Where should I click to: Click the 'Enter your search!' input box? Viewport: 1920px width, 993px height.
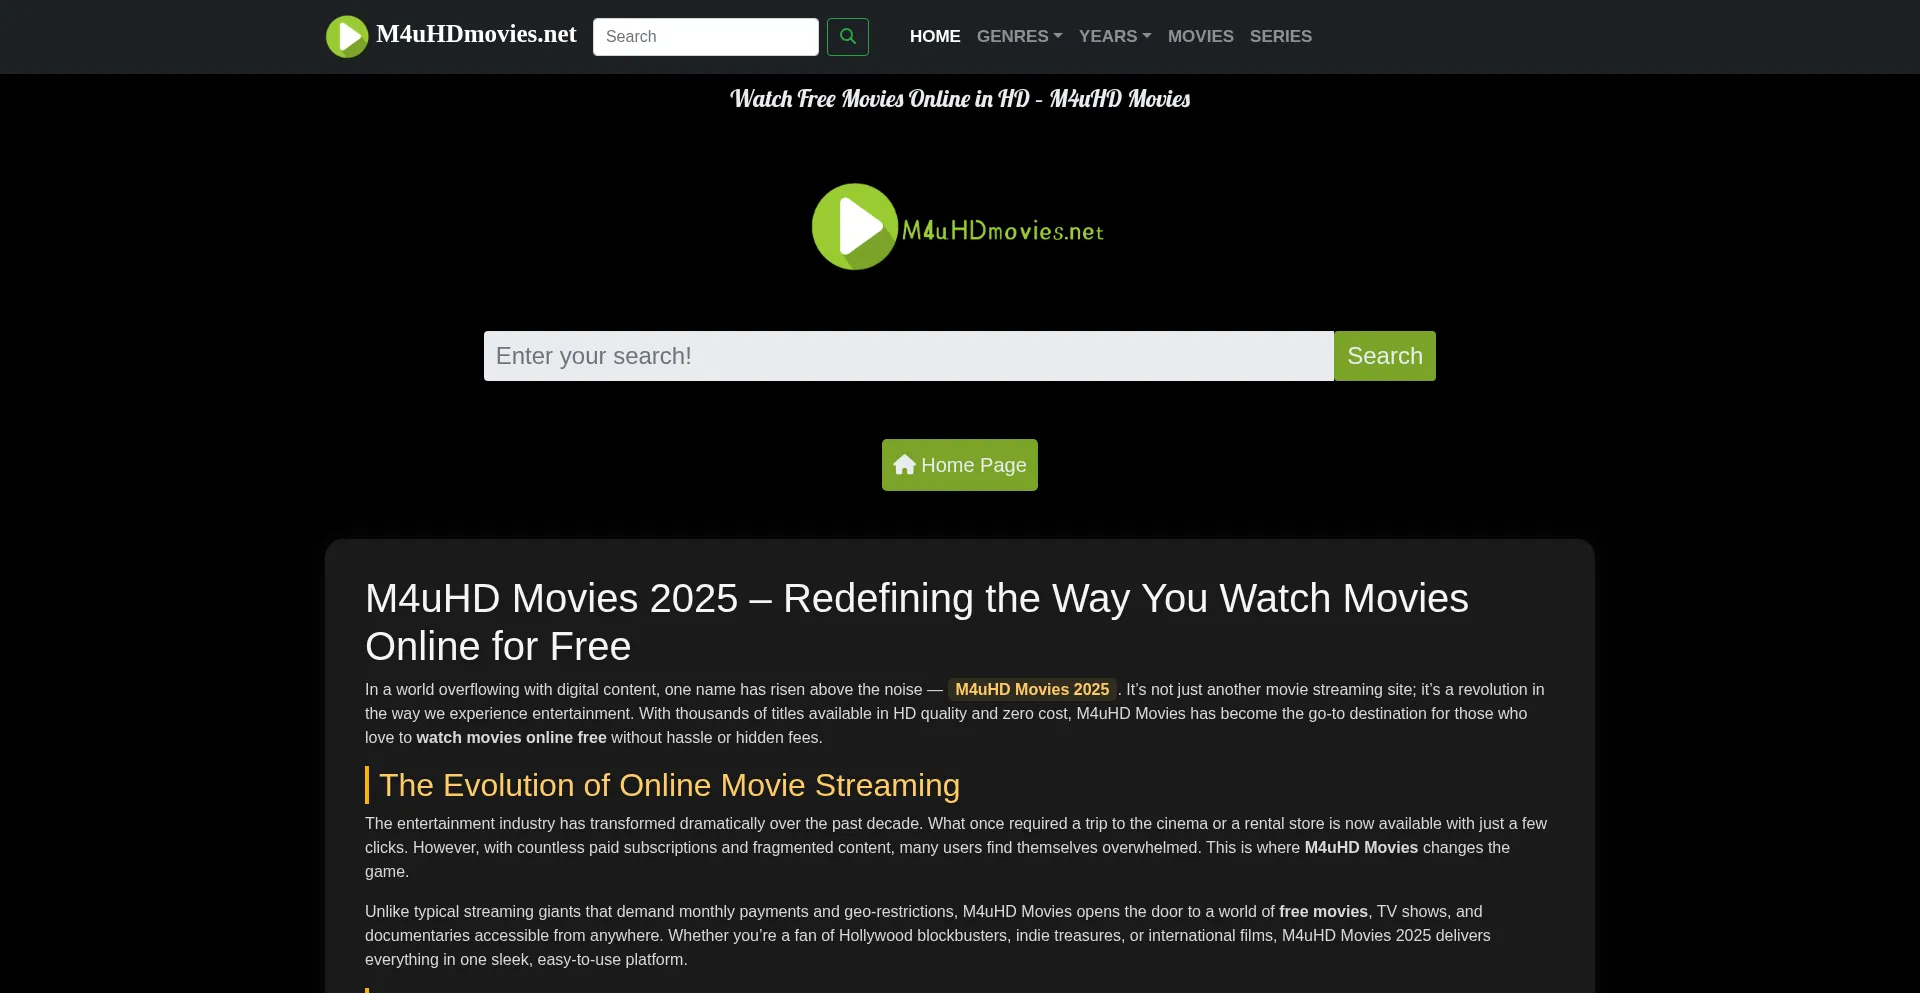(908, 356)
